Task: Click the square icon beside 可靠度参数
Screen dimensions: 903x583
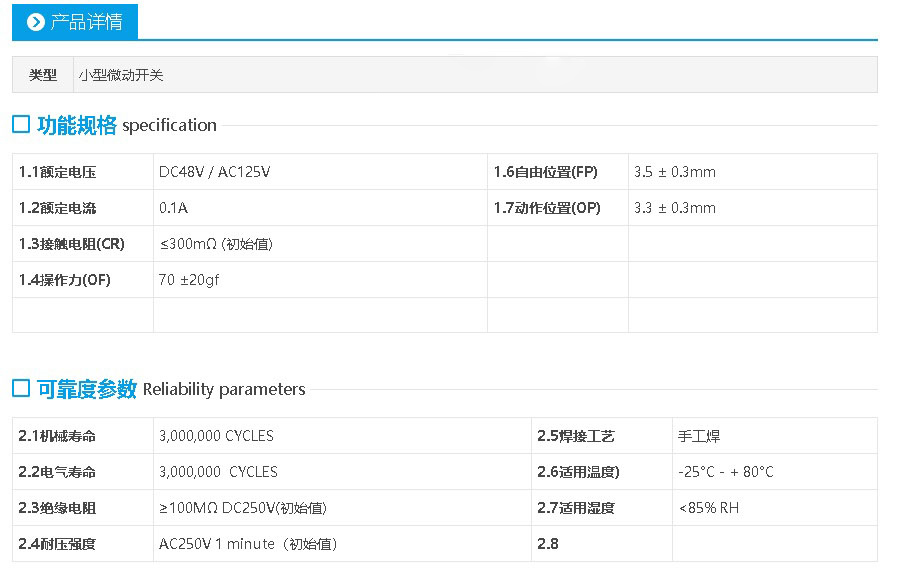Action: coord(21,389)
